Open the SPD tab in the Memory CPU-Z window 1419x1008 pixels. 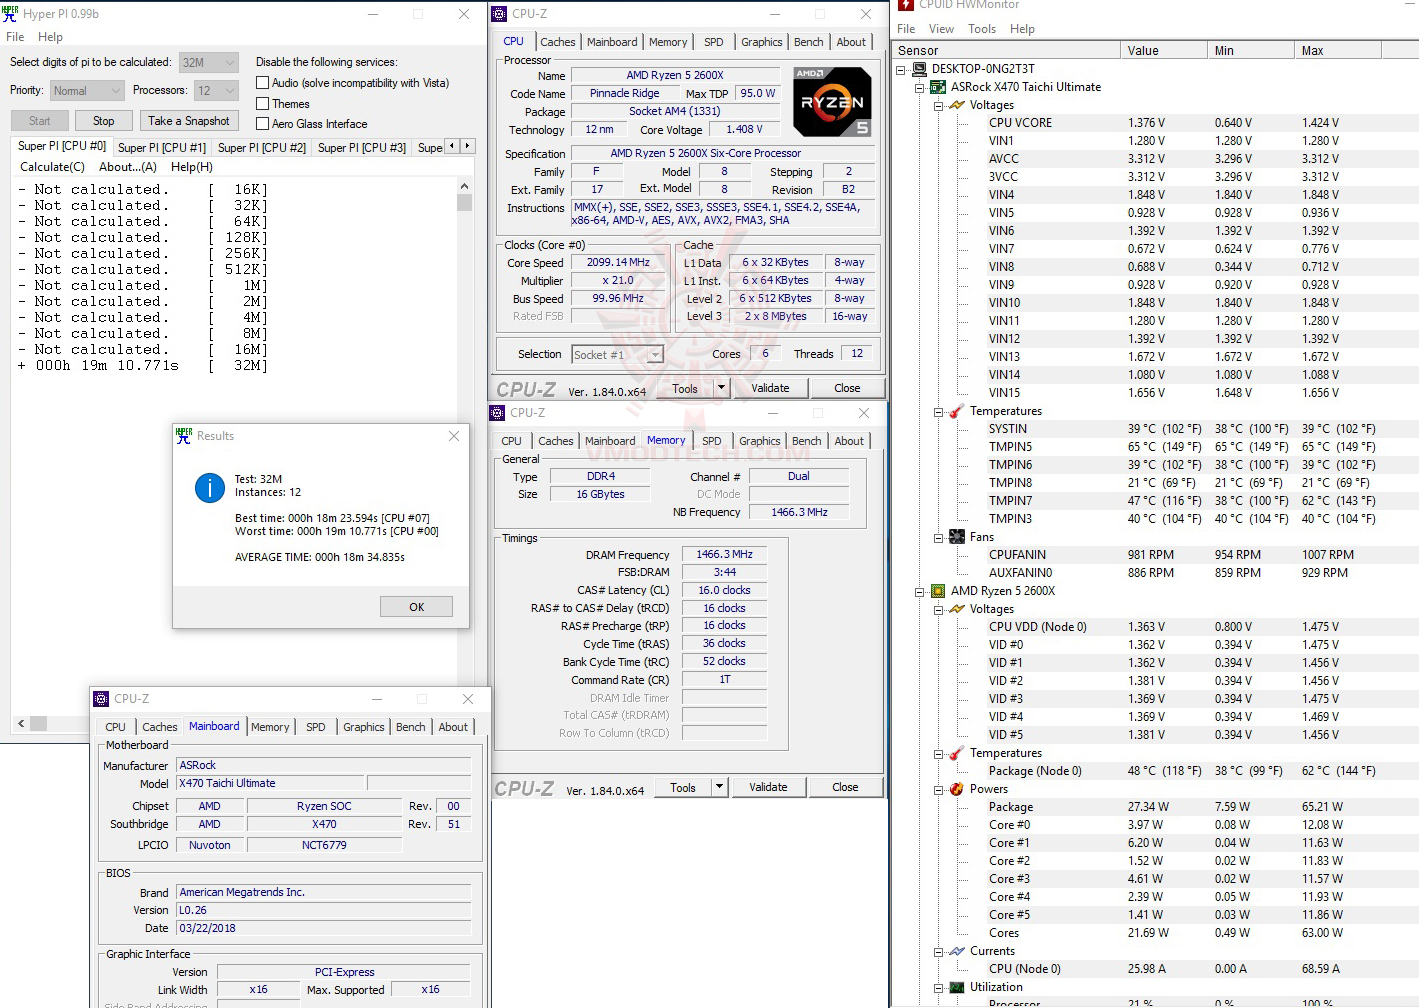pos(712,441)
